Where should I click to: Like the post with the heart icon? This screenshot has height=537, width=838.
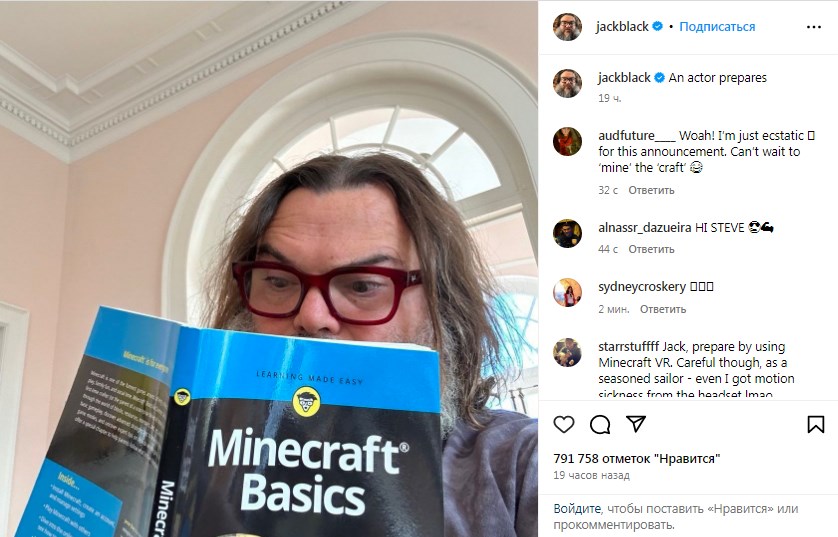point(564,425)
